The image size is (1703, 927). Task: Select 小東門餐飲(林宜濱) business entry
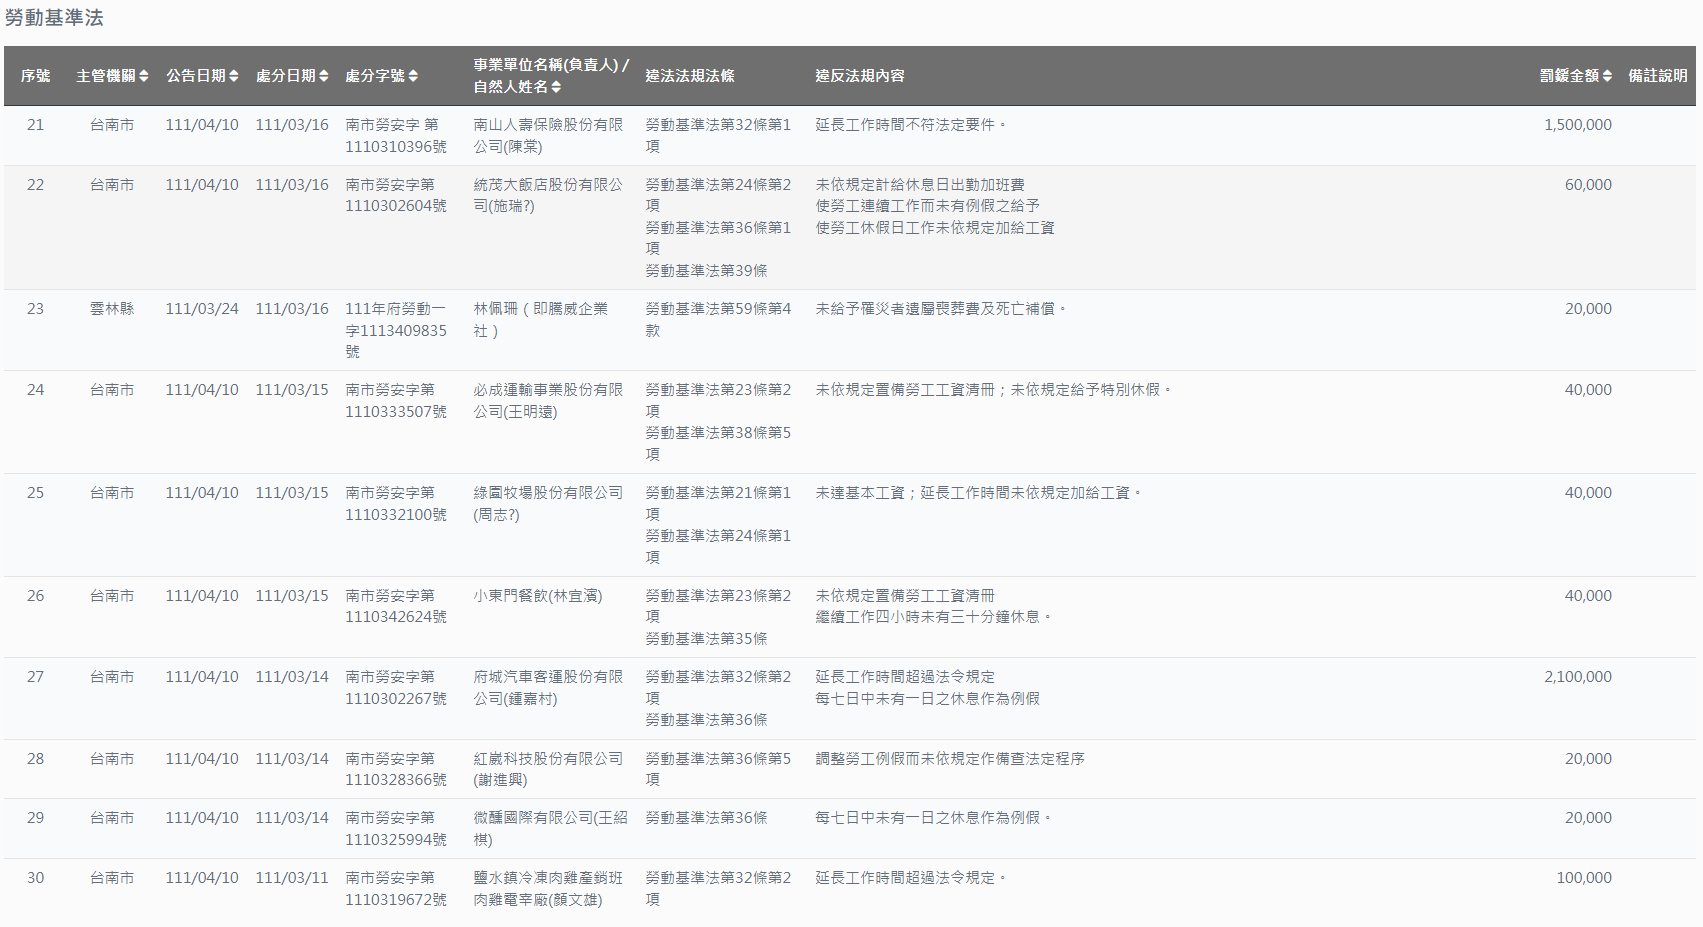[537, 596]
